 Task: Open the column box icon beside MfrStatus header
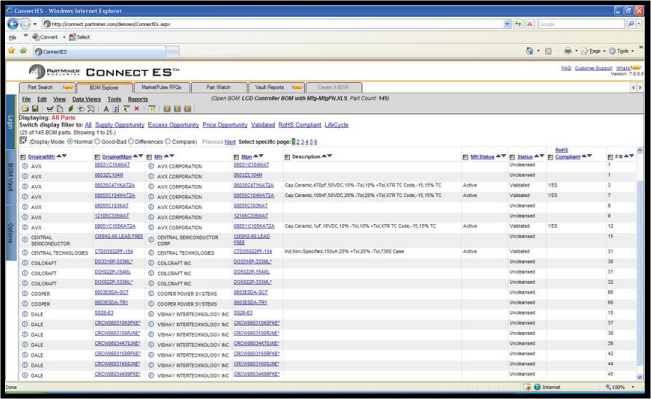(465, 157)
